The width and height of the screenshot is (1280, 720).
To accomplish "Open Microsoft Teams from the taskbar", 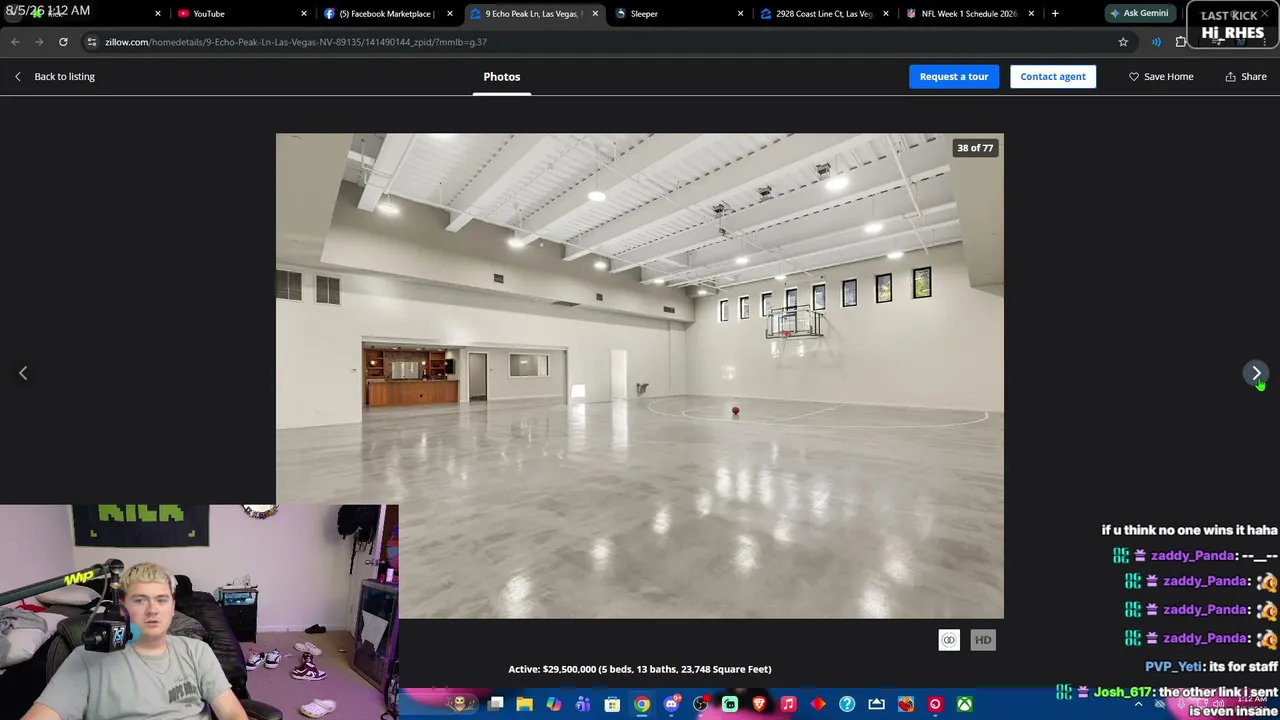I will [x=583, y=705].
